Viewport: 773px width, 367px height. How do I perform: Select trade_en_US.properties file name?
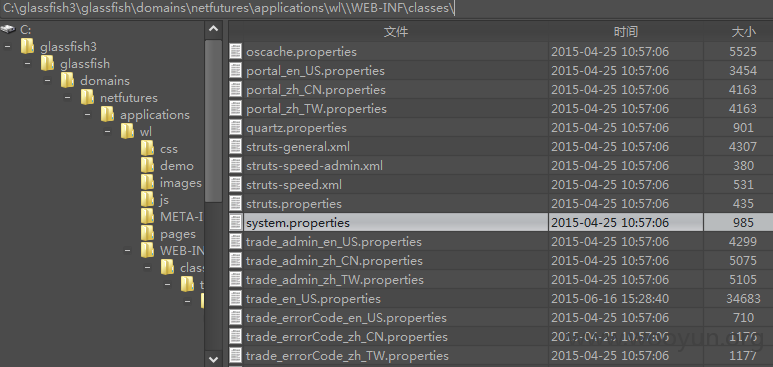coord(313,299)
